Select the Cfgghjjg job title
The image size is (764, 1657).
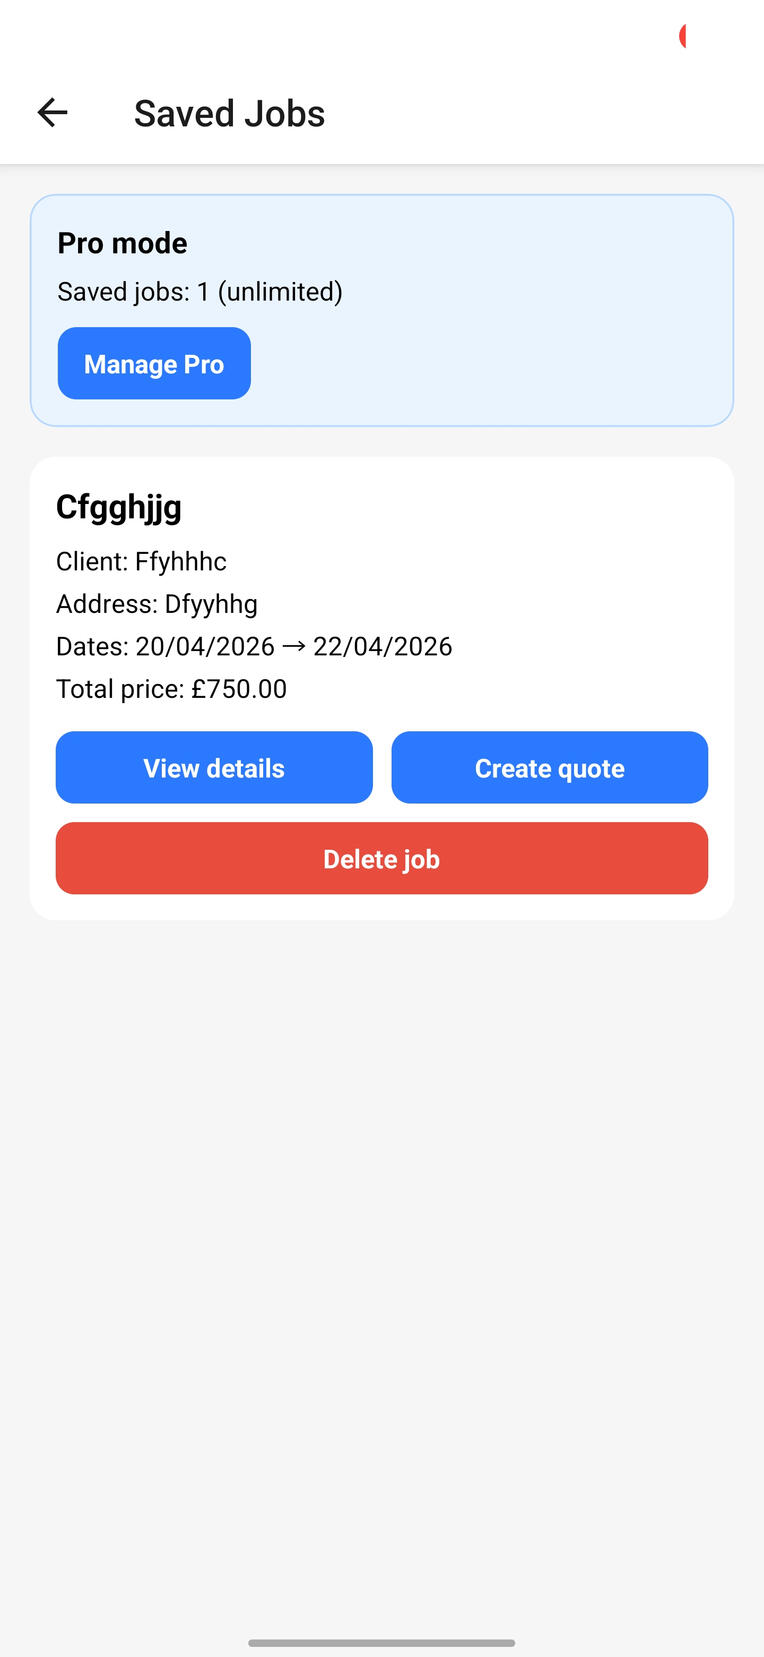[x=119, y=507]
